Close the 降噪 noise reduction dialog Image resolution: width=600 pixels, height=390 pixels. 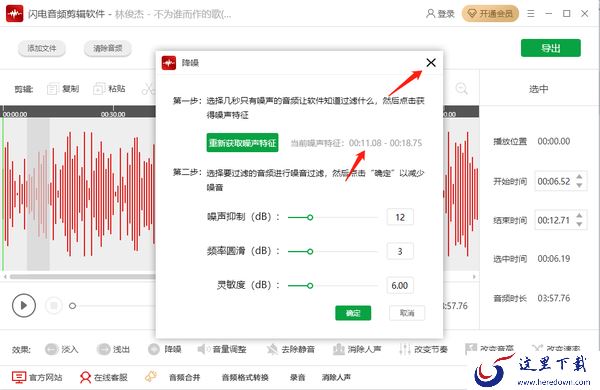[x=431, y=62]
